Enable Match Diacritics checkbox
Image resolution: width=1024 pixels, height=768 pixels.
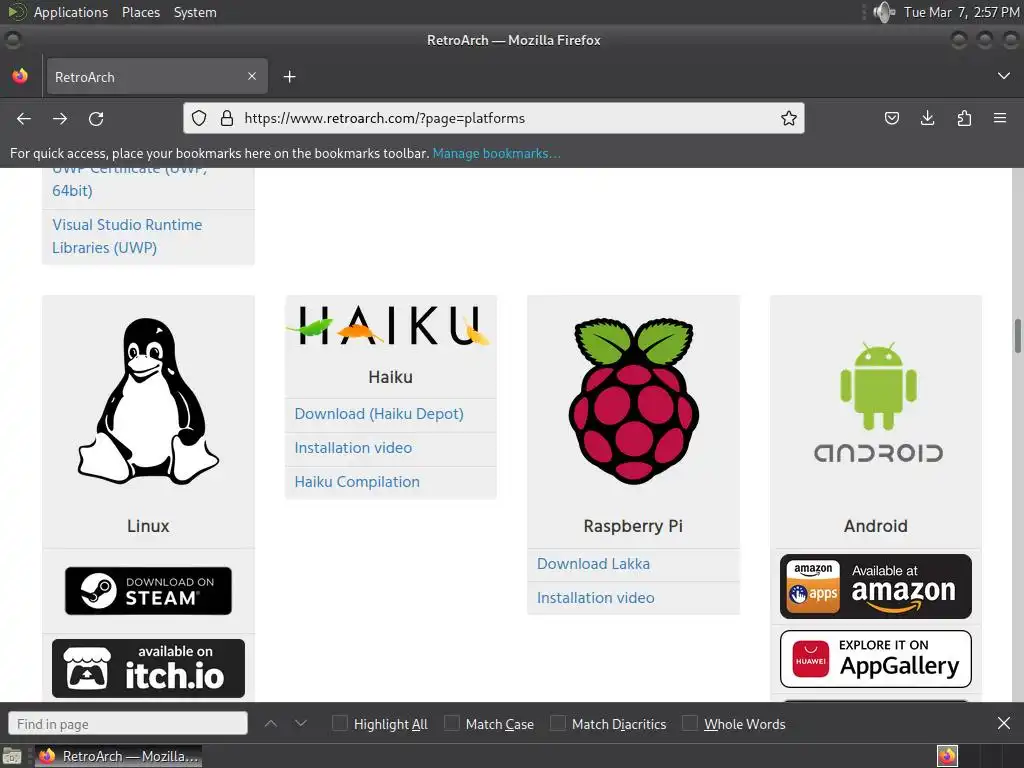pyautogui.click(x=558, y=723)
